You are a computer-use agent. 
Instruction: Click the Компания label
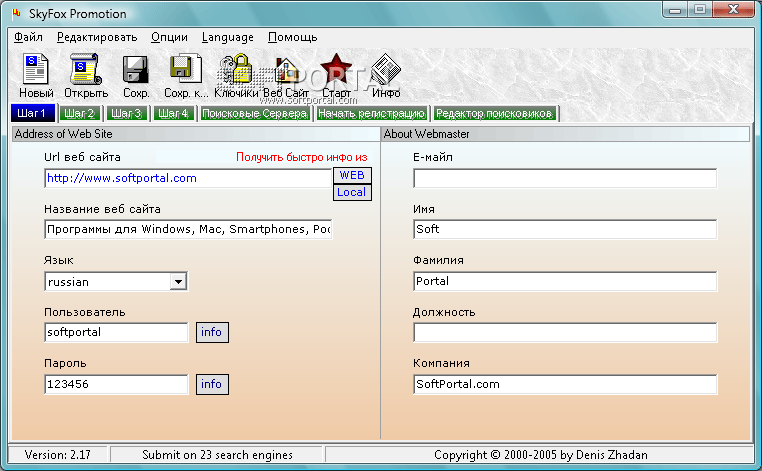click(441, 364)
